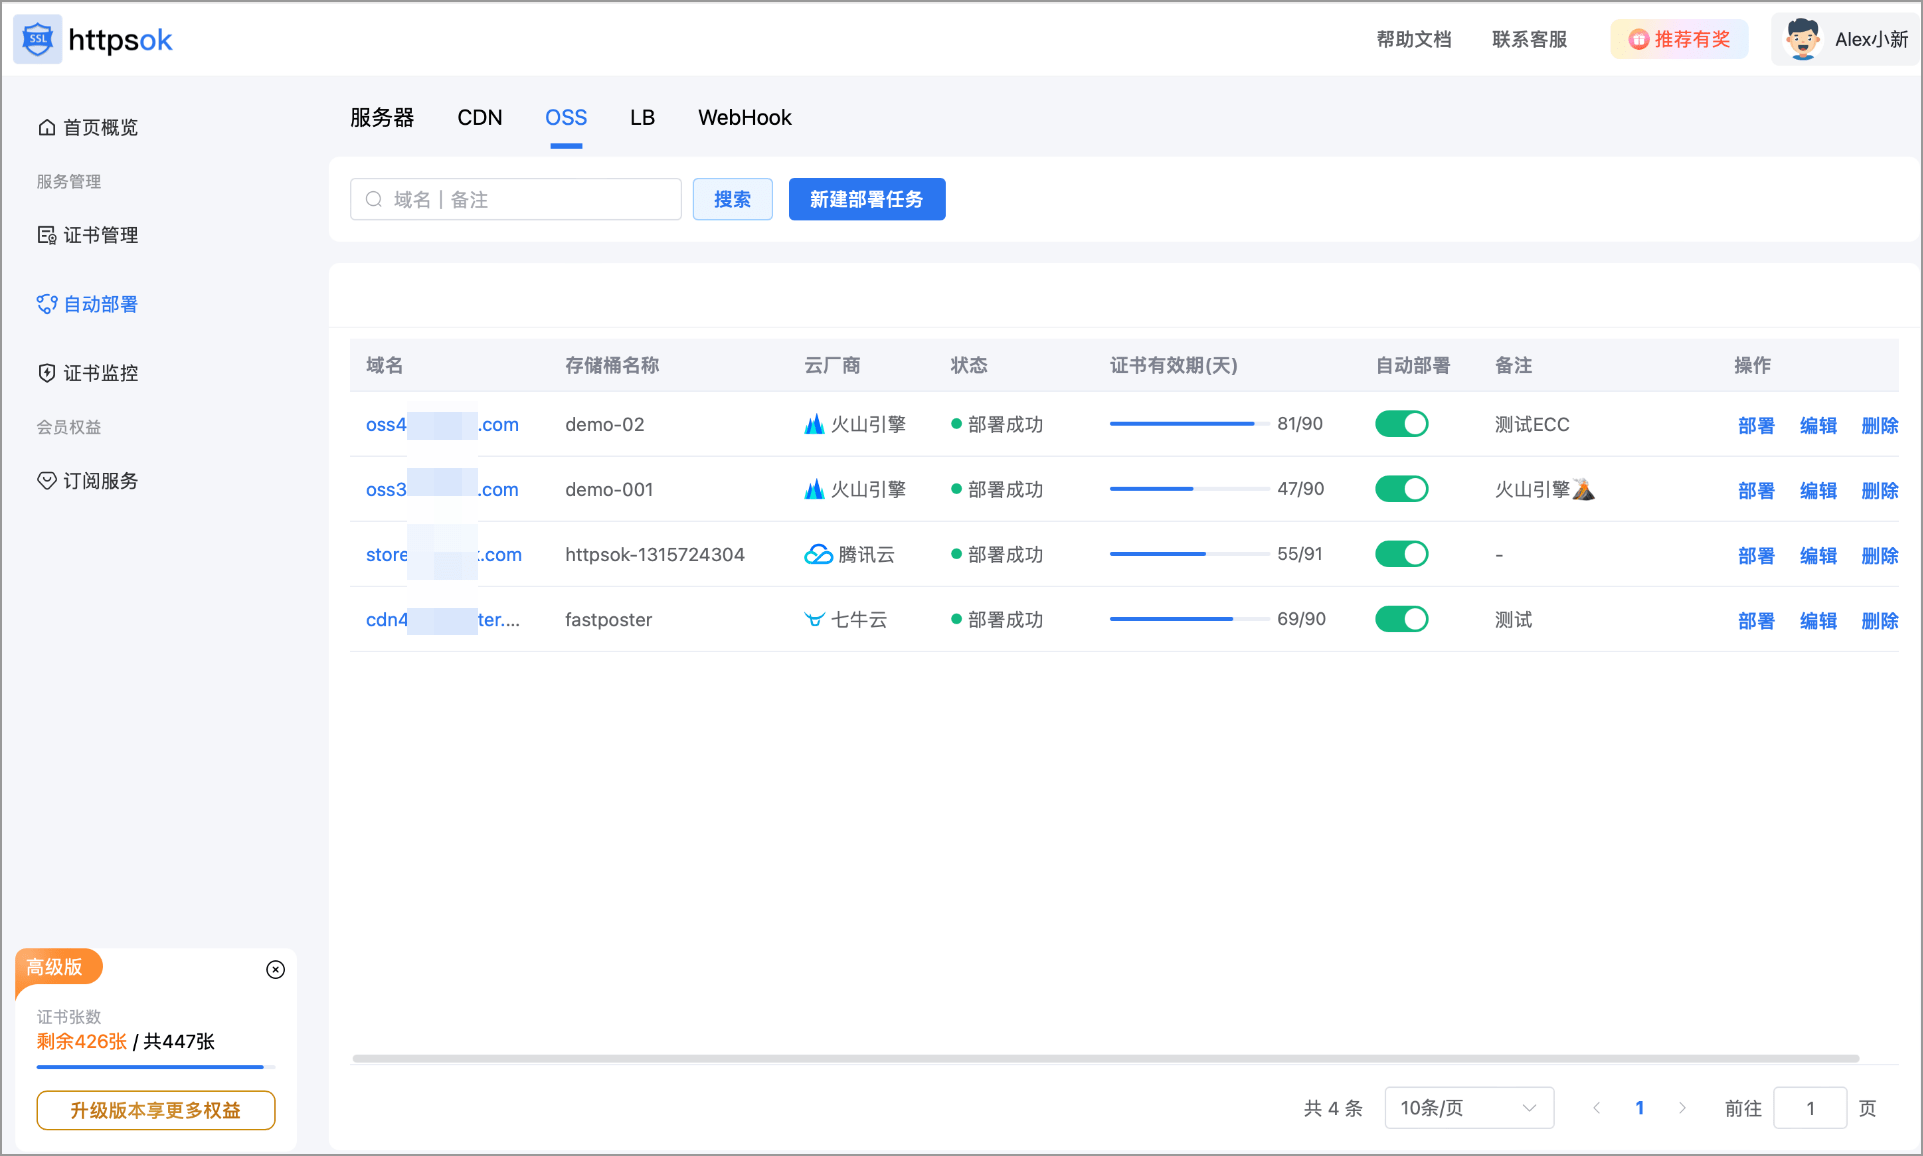The height and width of the screenshot is (1156, 1923).
Task: Click the shield icon beside 证书监控
Action: [x=46, y=373]
